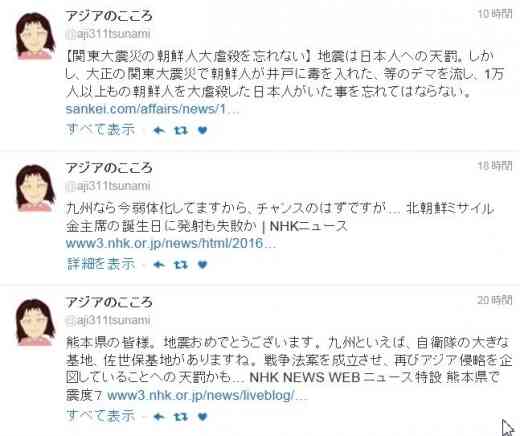The width and height of the screenshot is (520, 436).
Task: Open @aji311tsunami handle in third tweet
Action: click(108, 320)
